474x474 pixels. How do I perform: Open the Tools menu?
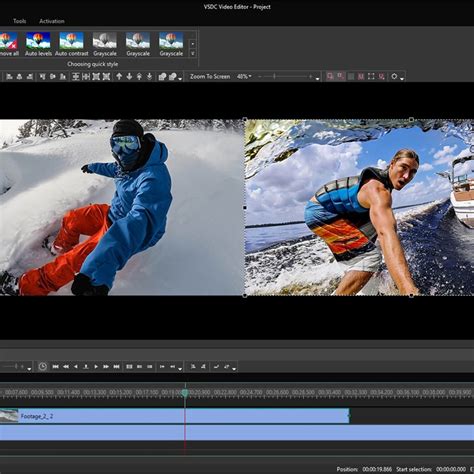(x=19, y=21)
